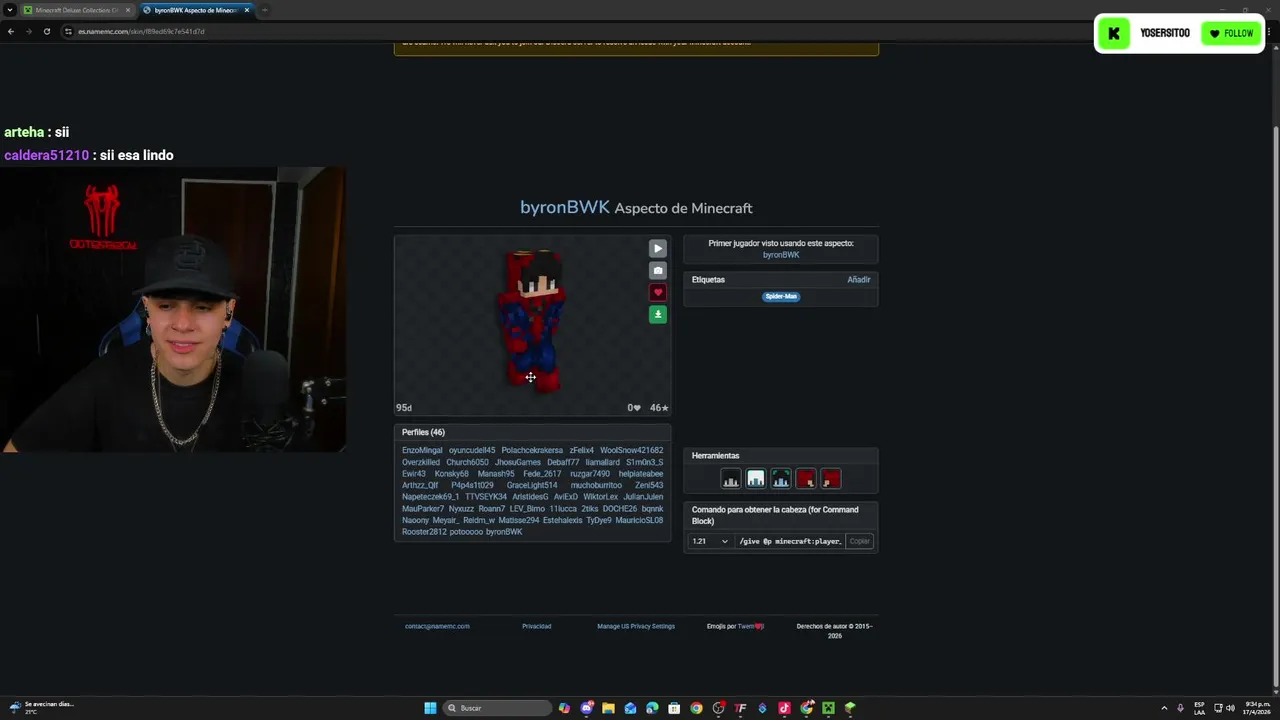Open byronBWK under Primer jugador visto
1280x720 pixels.
[781, 255]
